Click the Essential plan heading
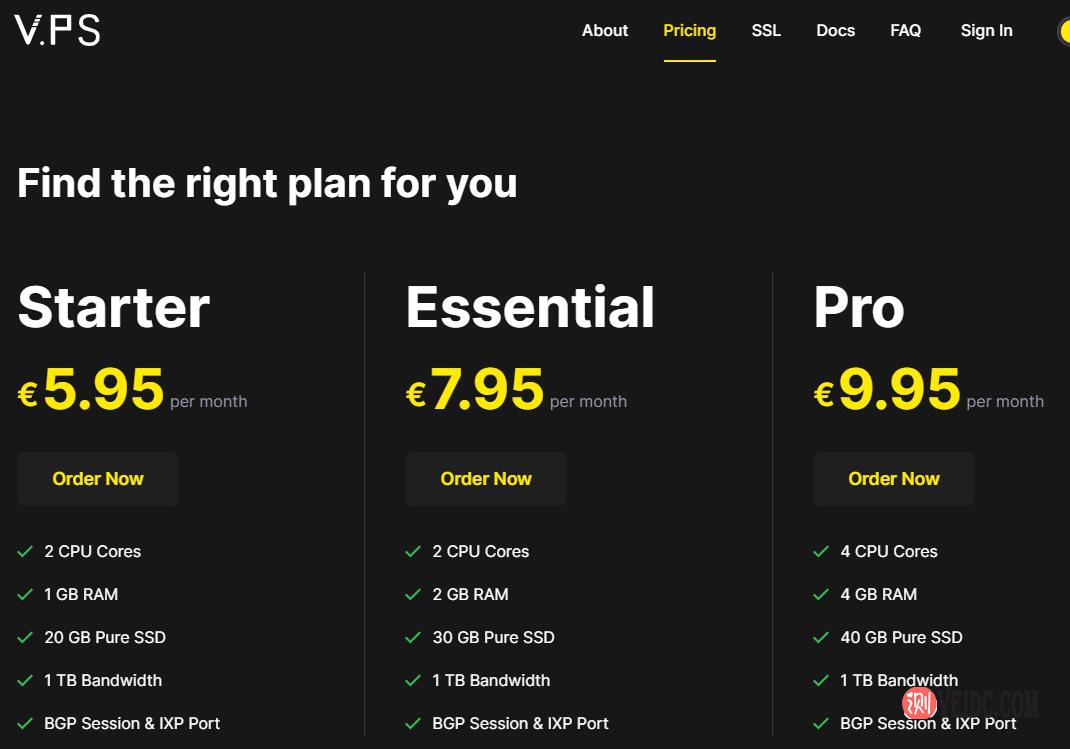The image size is (1070, 749). tap(530, 307)
